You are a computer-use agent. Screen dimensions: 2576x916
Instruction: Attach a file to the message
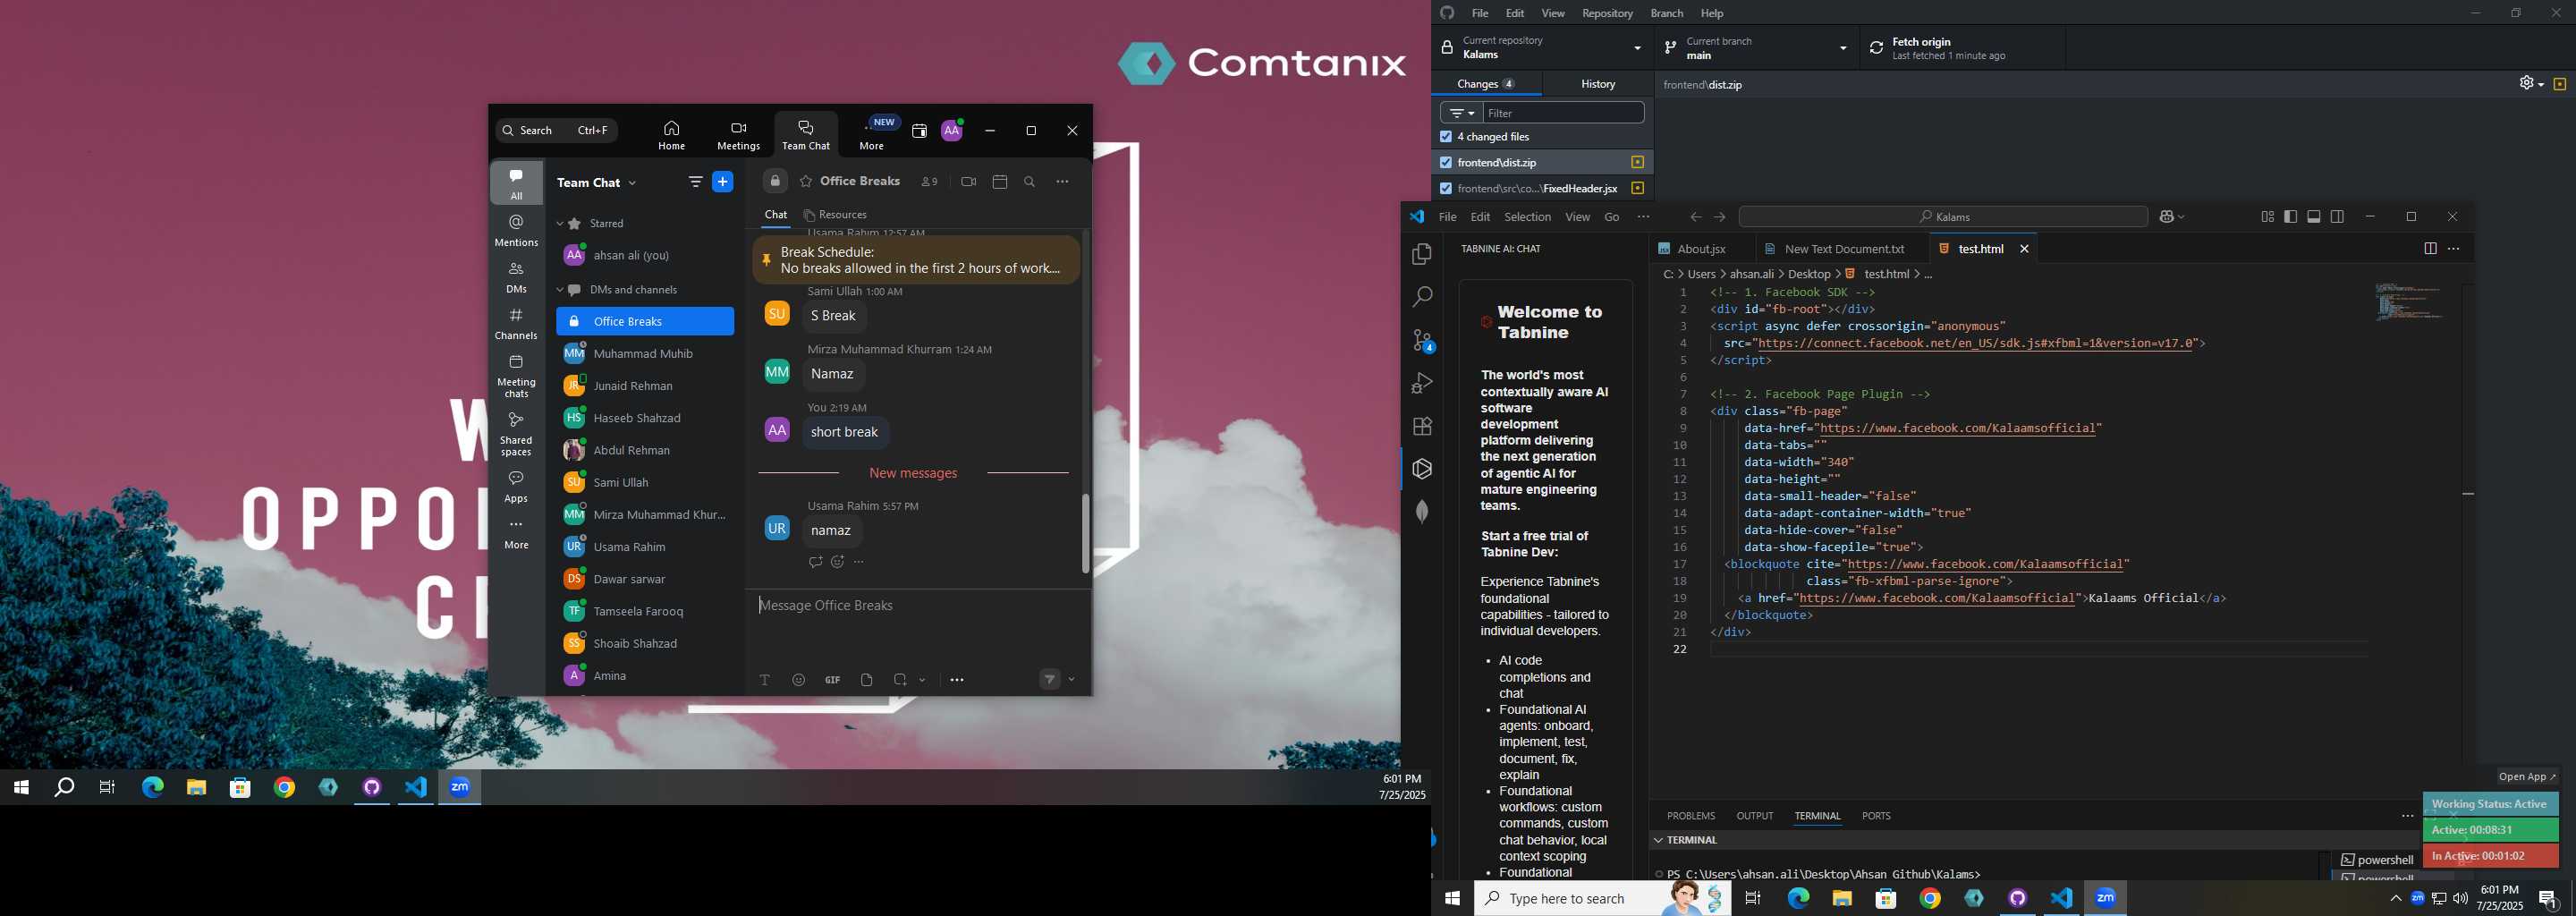pos(867,680)
